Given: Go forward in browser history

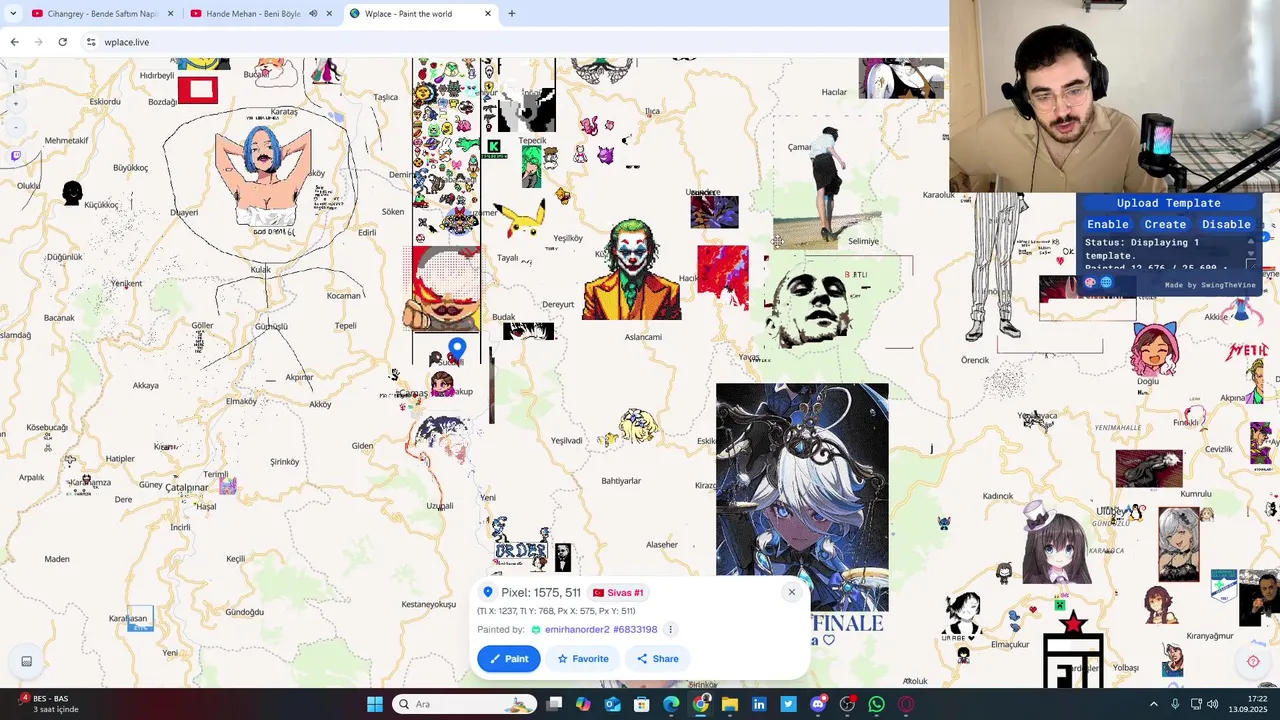Looking at the screenshot, I should (38, 42).
